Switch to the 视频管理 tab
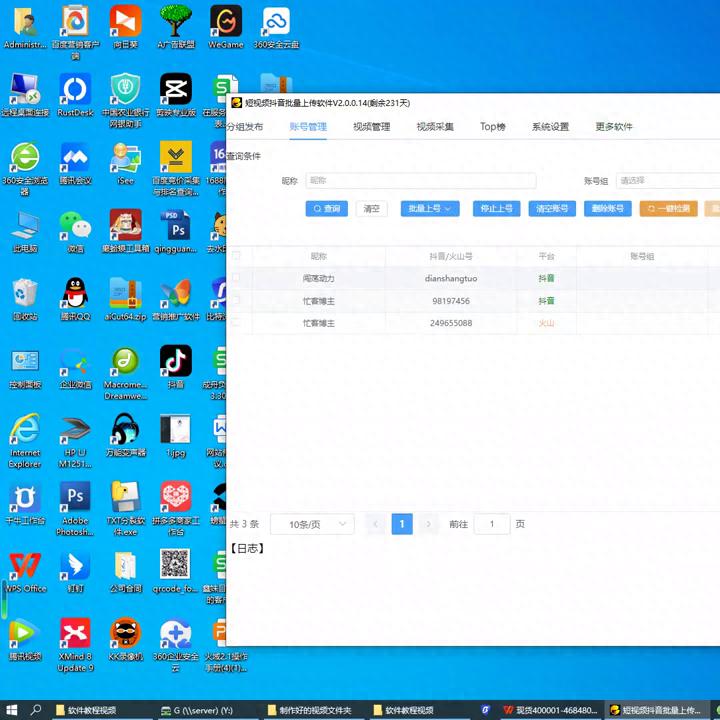This screenshot has height=720, width=720. coord(371,127)
